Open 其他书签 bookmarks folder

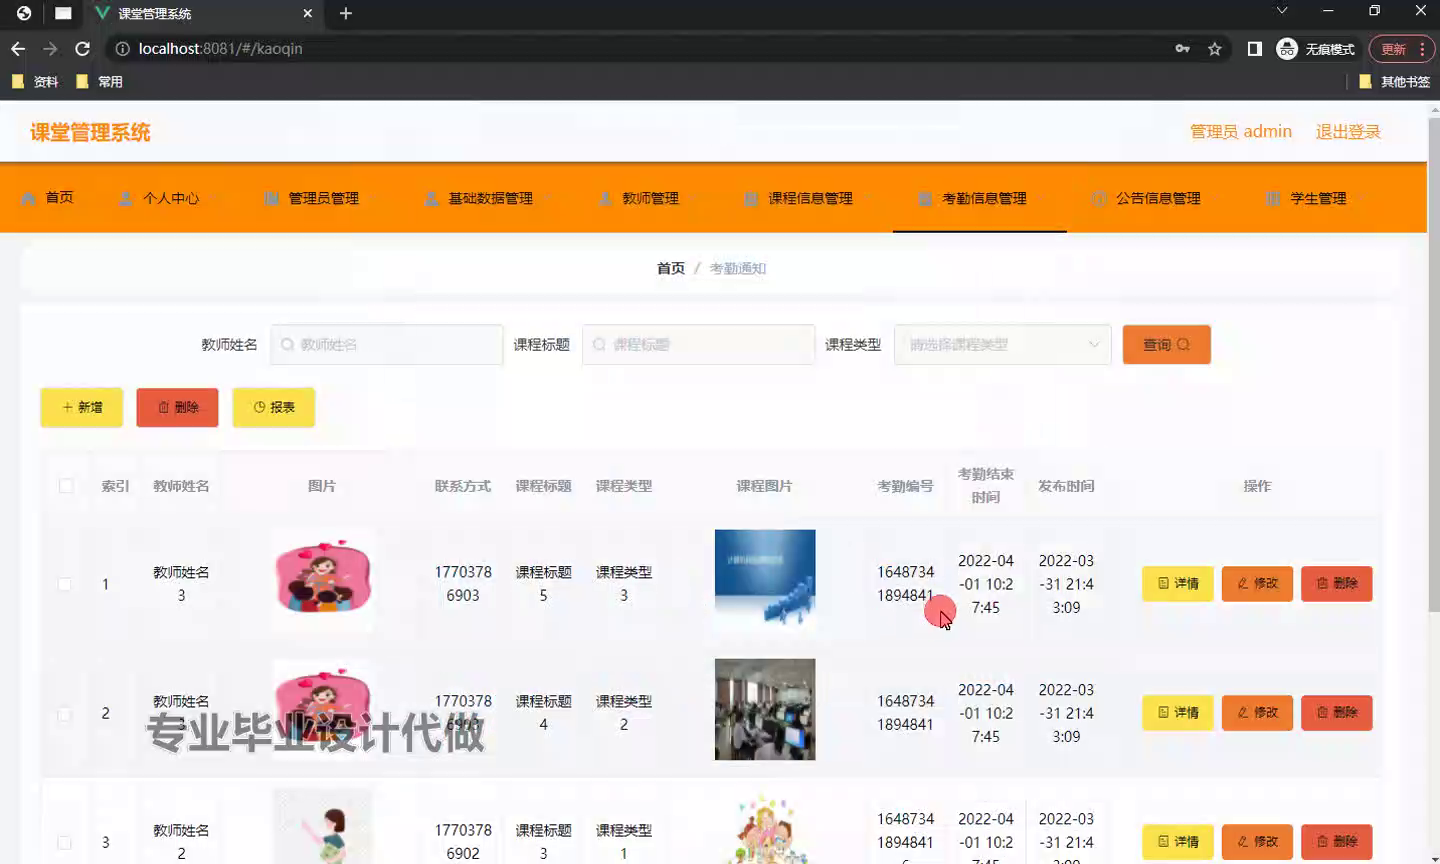(x=1395, y=81)
